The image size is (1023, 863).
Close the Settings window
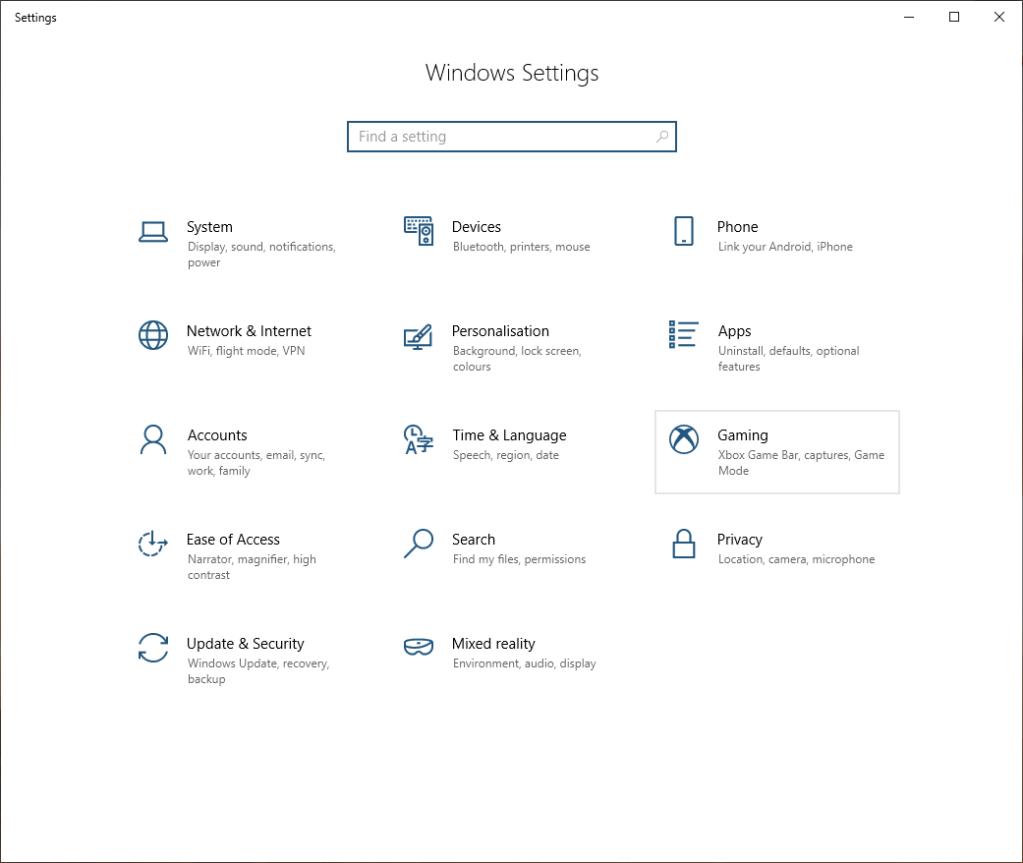[999, 17]
